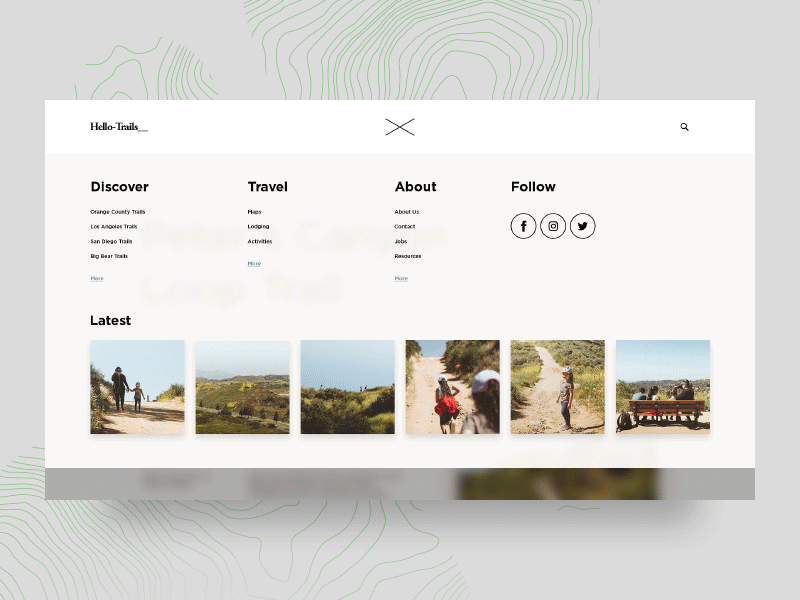
Task: Open the Big Bear Trails page
Action: [109, 256]
